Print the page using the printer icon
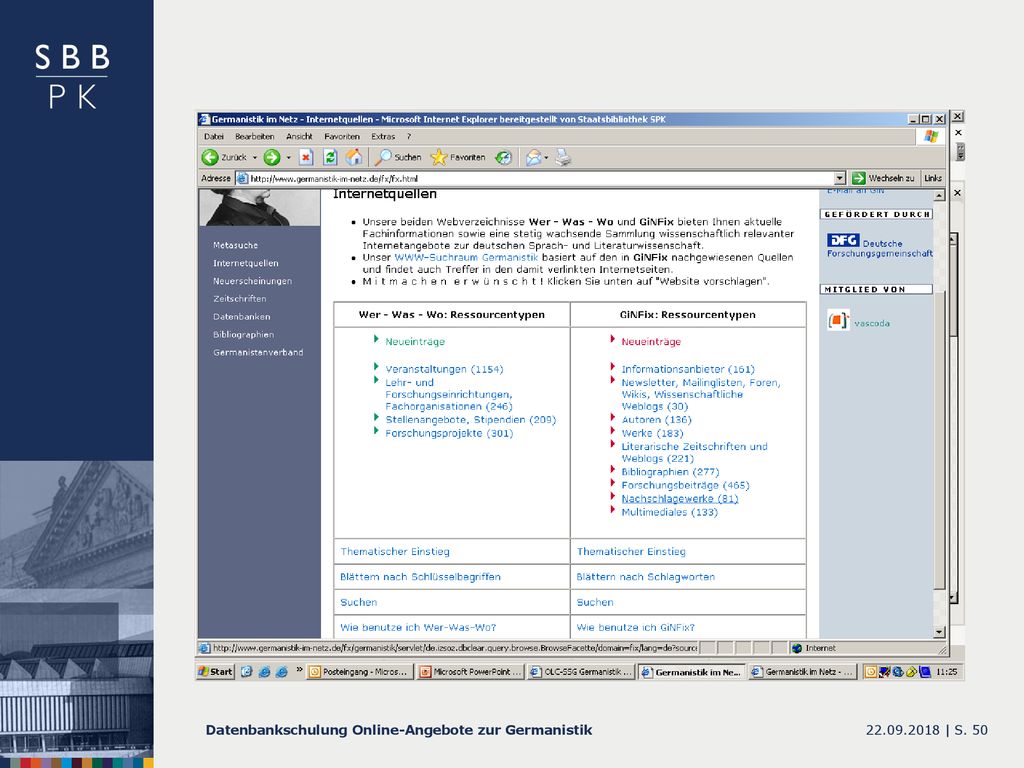The image size is (1024, 768). click(x=563, y=157)
